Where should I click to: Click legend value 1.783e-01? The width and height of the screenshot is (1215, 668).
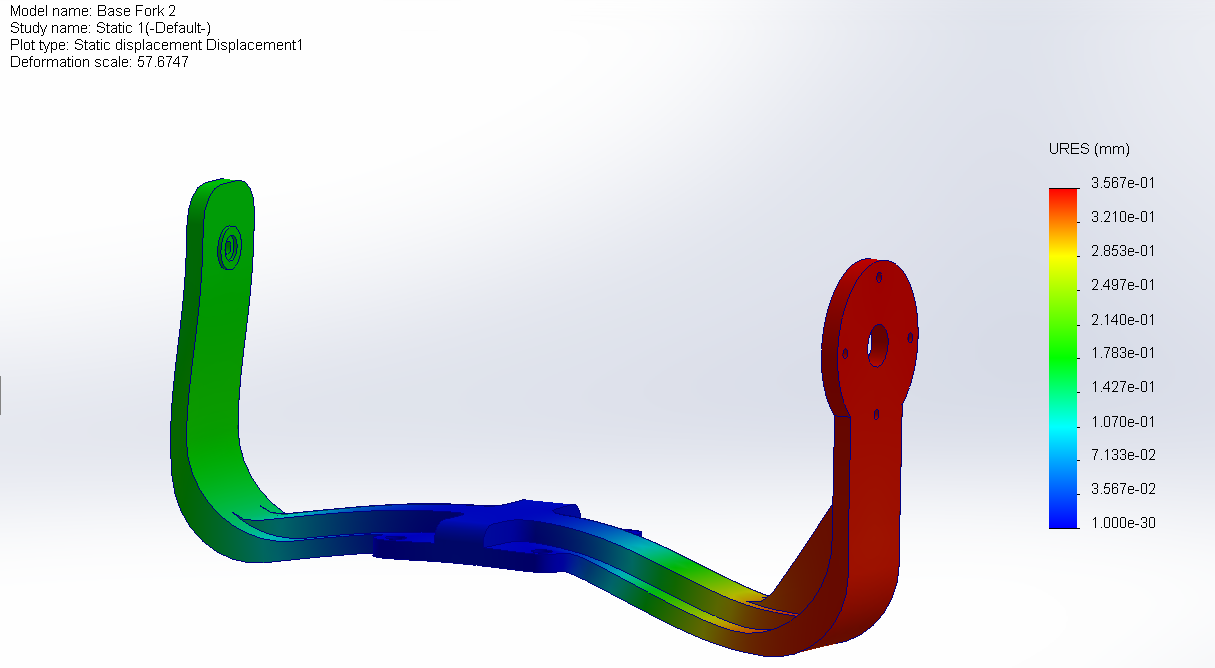pos(1124,353)
